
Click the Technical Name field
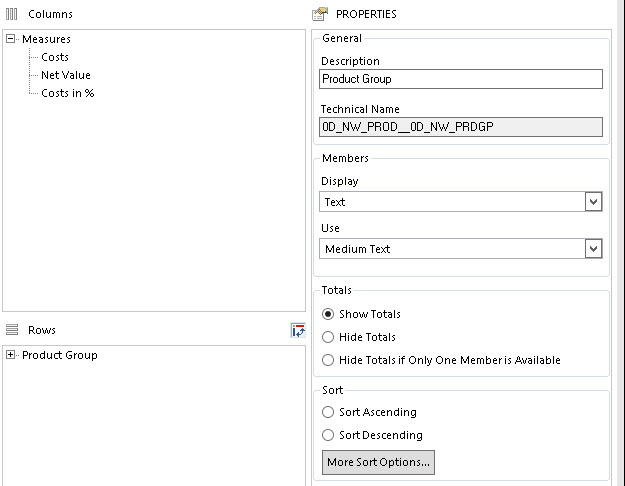point(461,127)
